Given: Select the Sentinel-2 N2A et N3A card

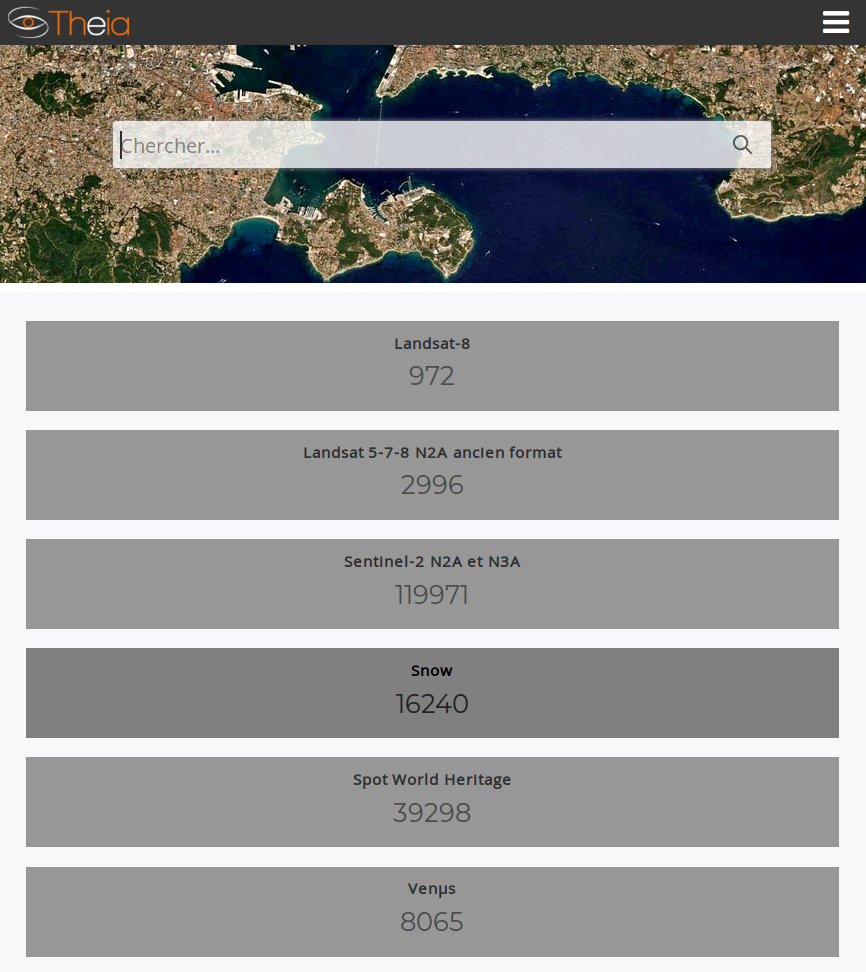Looking at the screenshot, I should point(432,584).
